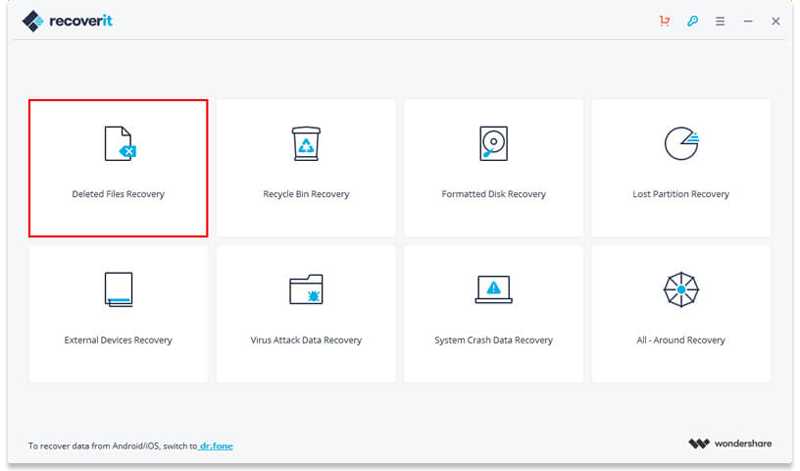Select External Devices Recovery drive icon

pos(118,289)
